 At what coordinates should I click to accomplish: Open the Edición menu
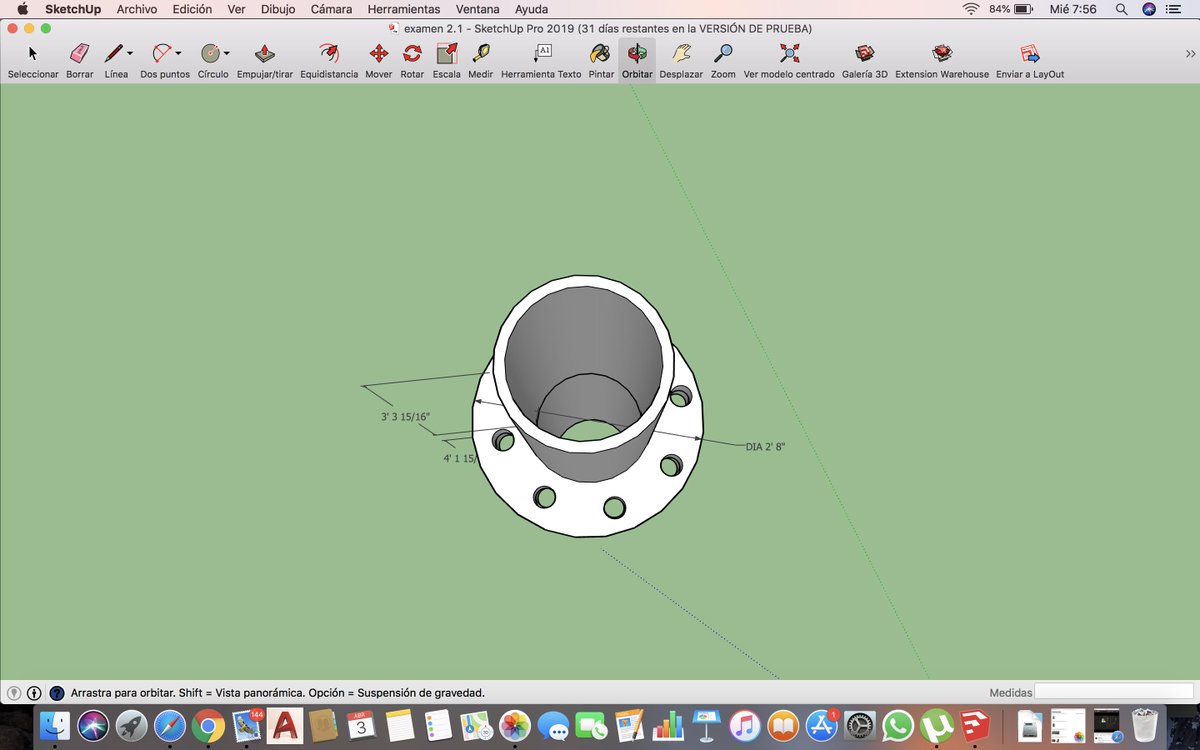point(192,9)
